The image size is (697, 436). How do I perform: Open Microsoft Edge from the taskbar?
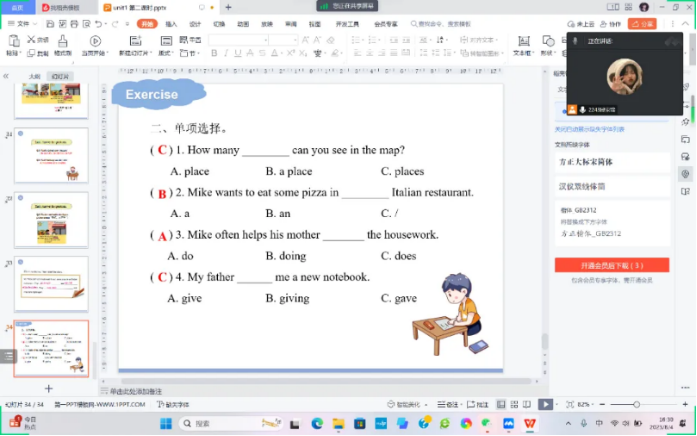(316, 423)
